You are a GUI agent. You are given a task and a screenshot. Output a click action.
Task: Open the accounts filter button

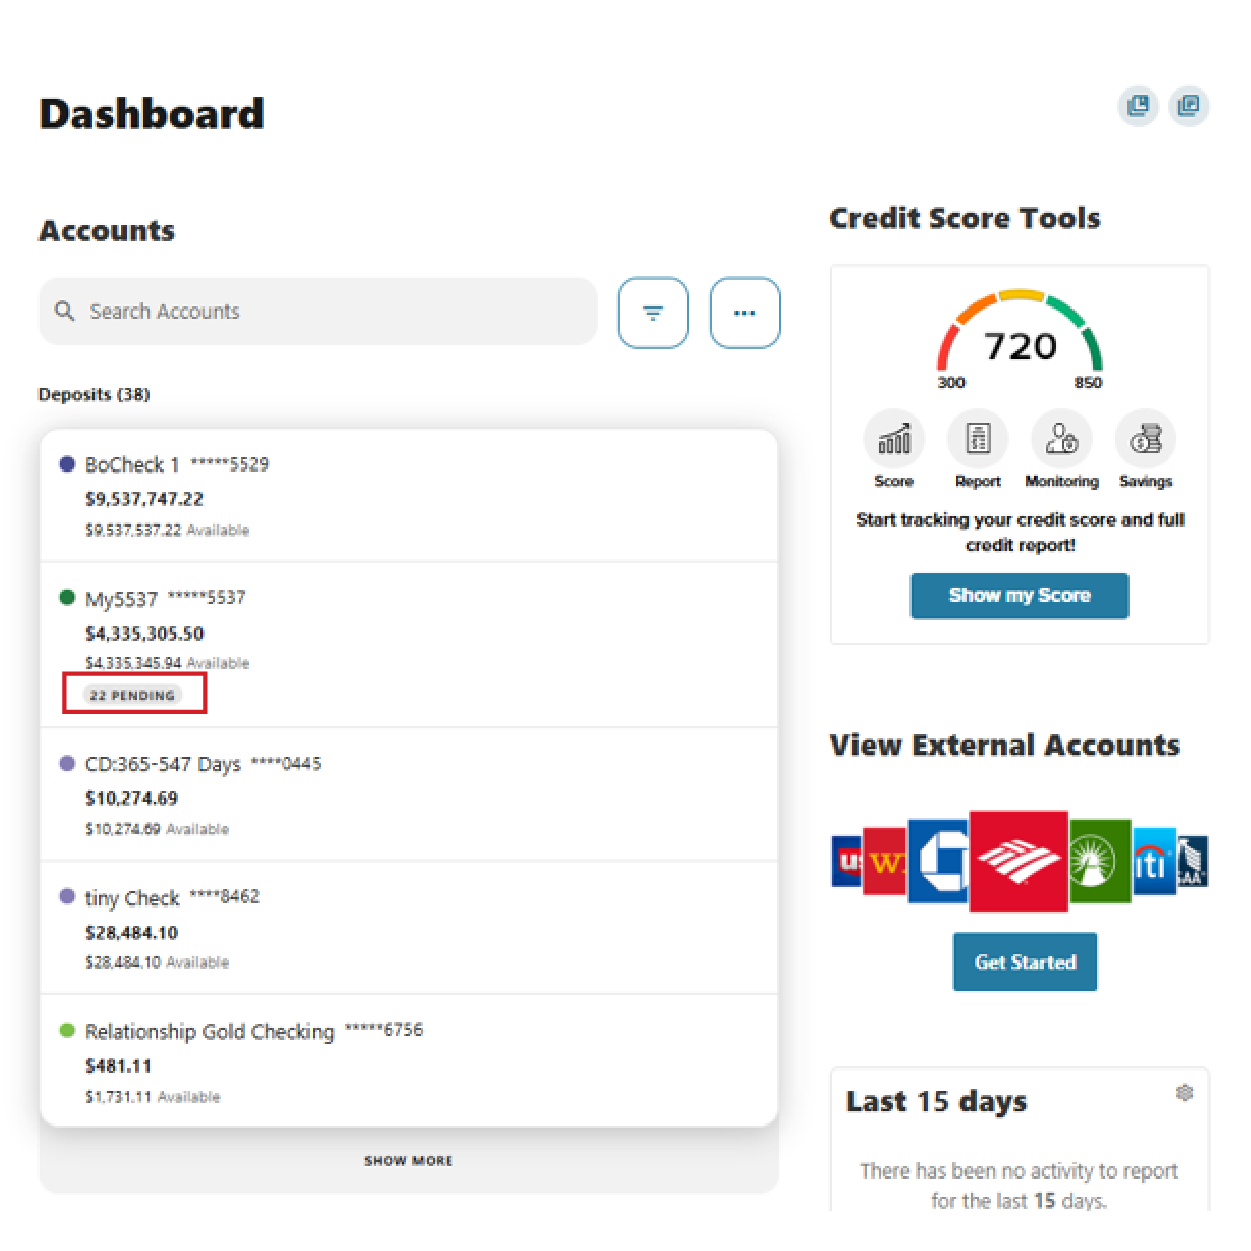pyautogui.click(x=653, y=313)
